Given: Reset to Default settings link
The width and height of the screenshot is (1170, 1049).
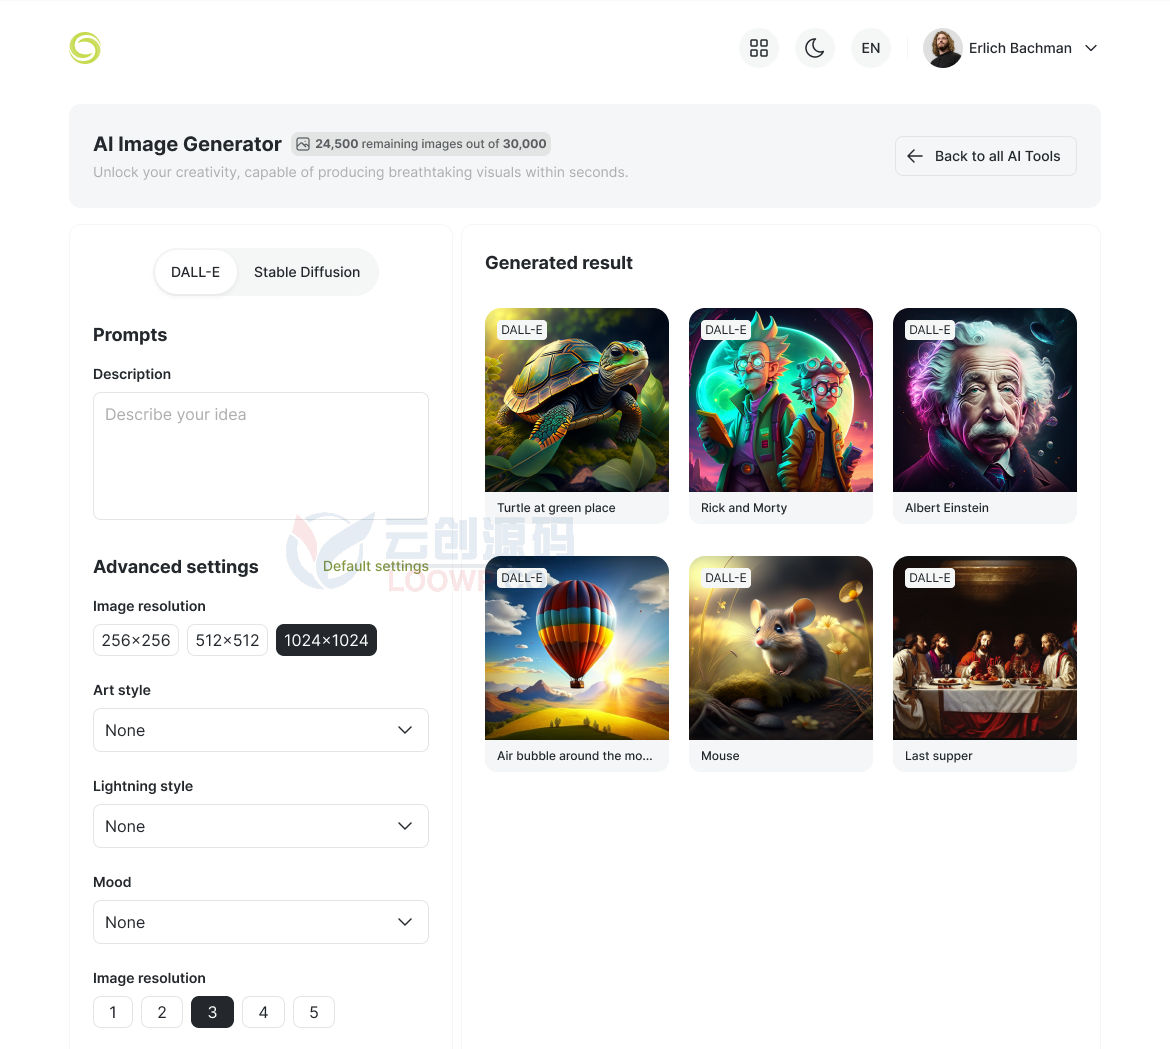Looking at the screenshot, I should [x=375, y=566].
